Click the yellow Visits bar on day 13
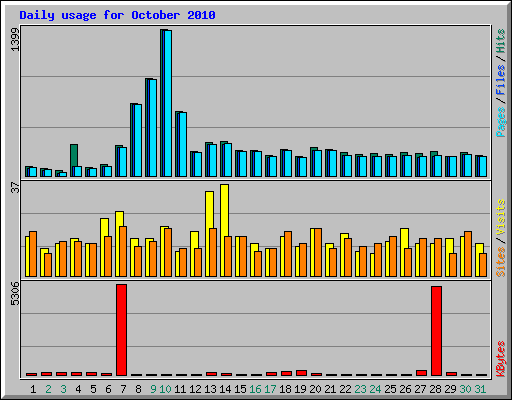The width and height of the screenshot is (512, 400). [209, 210]
